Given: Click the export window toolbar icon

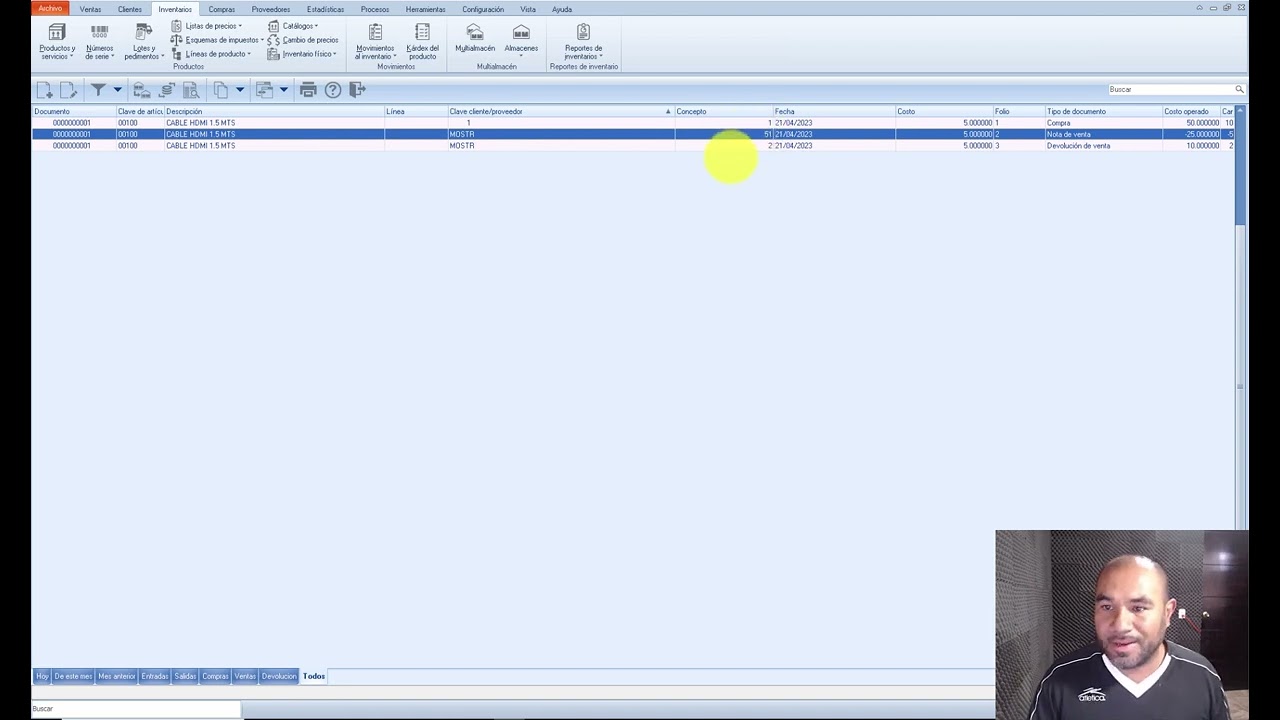Looking at the screenshot, I should click(x=264, y=90).
